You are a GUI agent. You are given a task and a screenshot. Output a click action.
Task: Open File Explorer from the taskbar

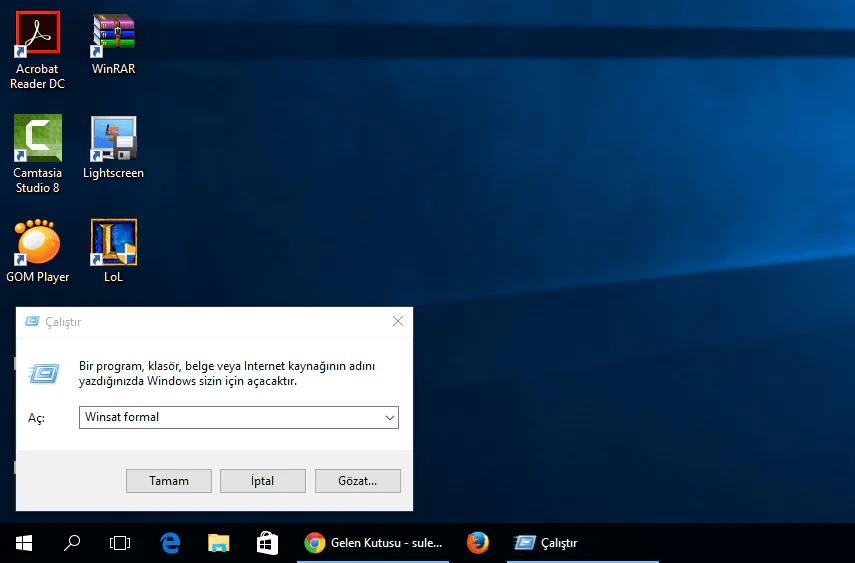(219, 543)
